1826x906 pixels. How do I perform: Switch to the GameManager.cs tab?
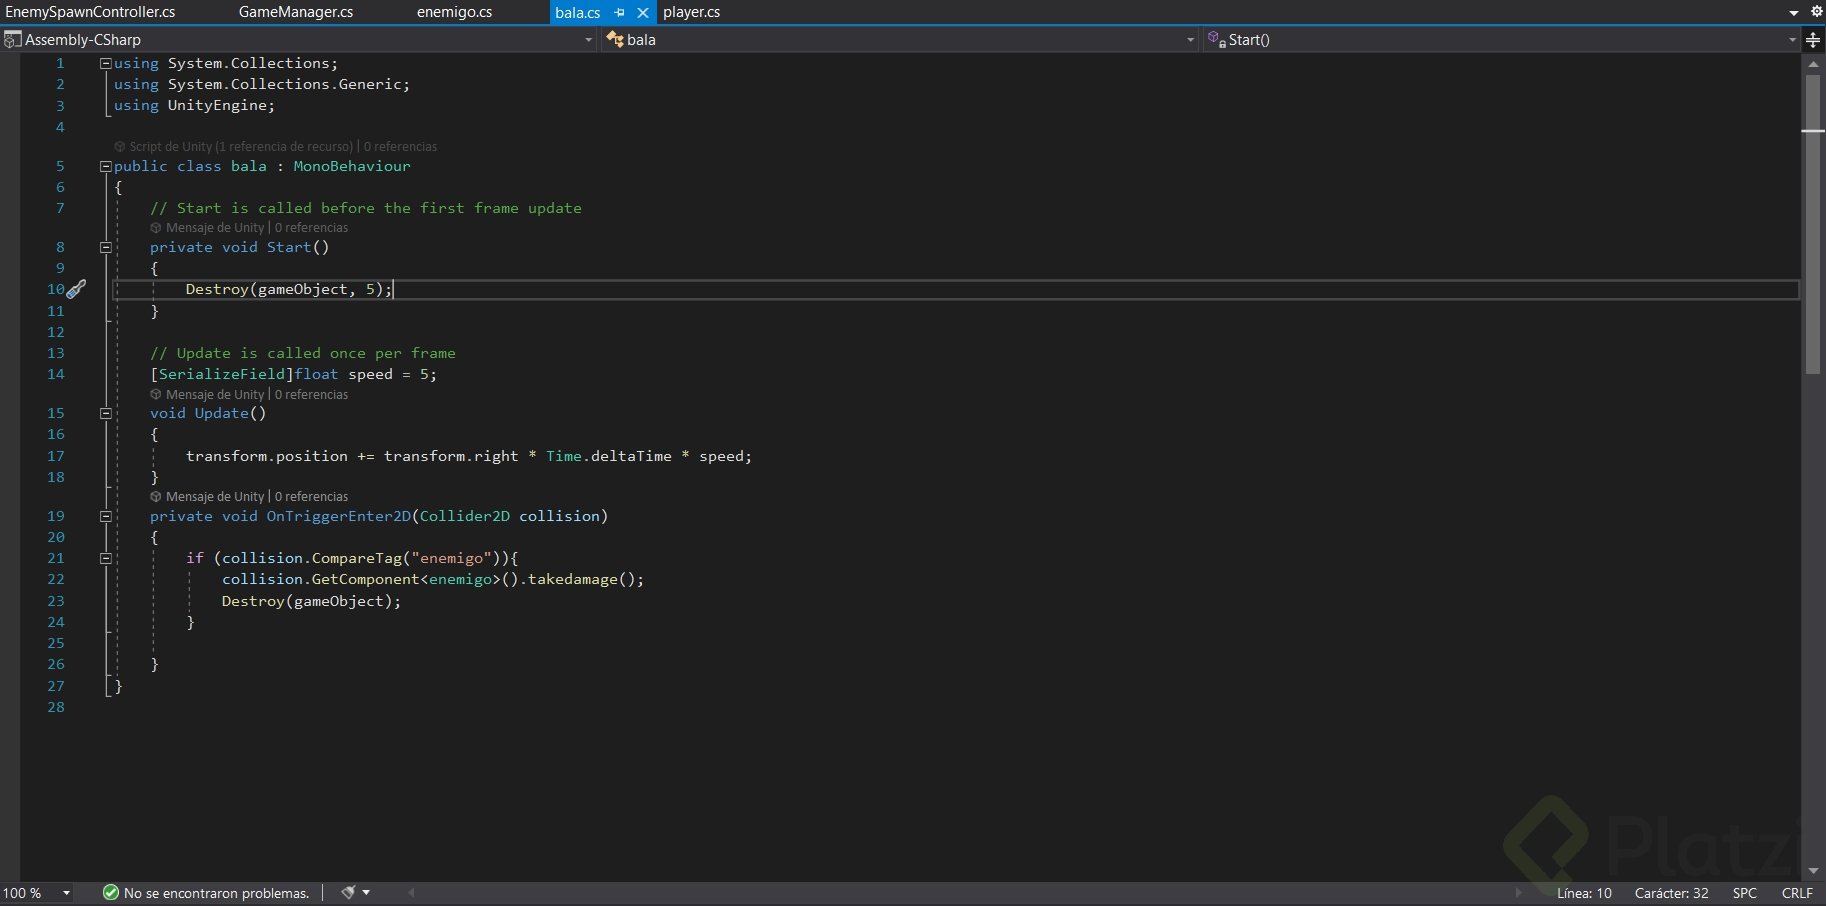pos(295,12)
